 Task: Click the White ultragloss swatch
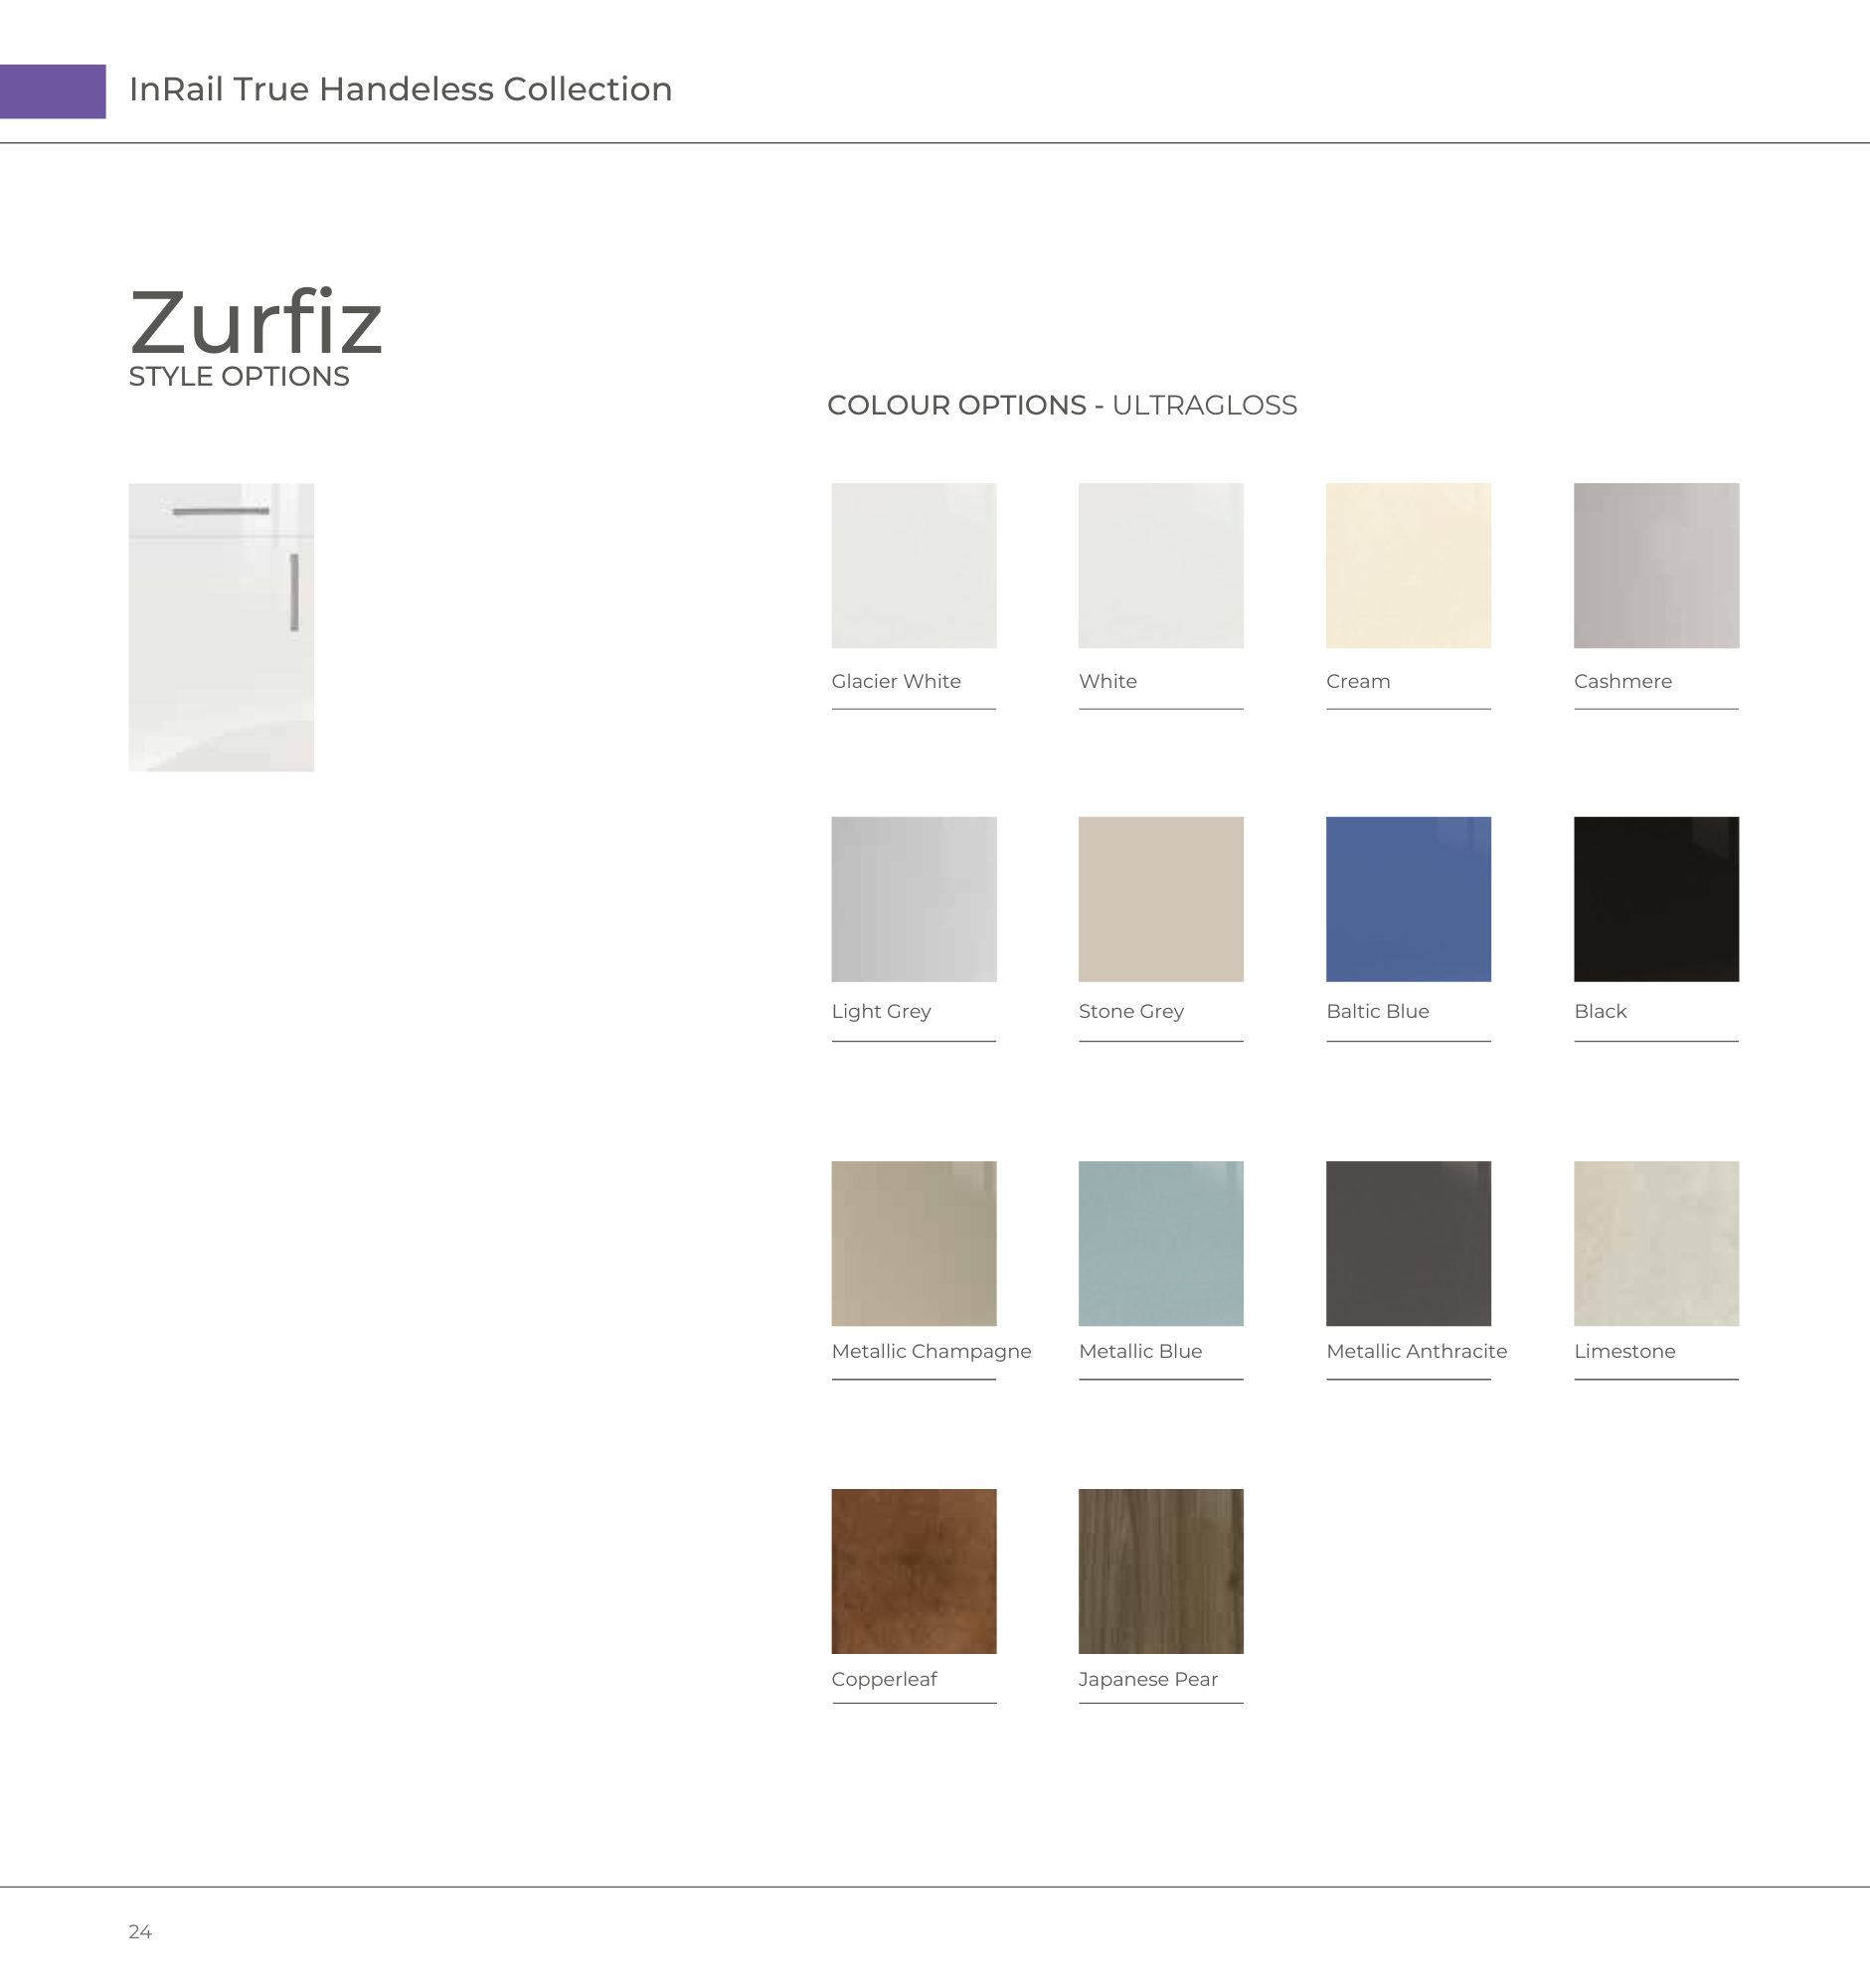[1160, 565]
